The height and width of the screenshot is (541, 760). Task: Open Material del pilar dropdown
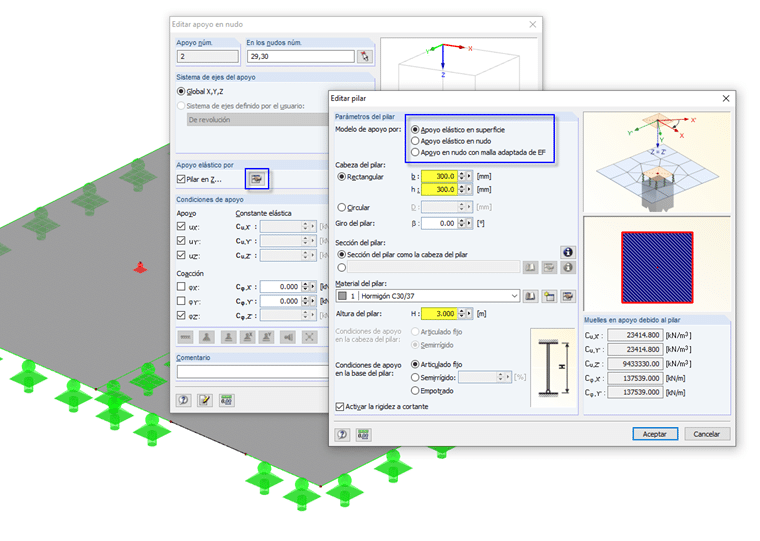(514, 296)
